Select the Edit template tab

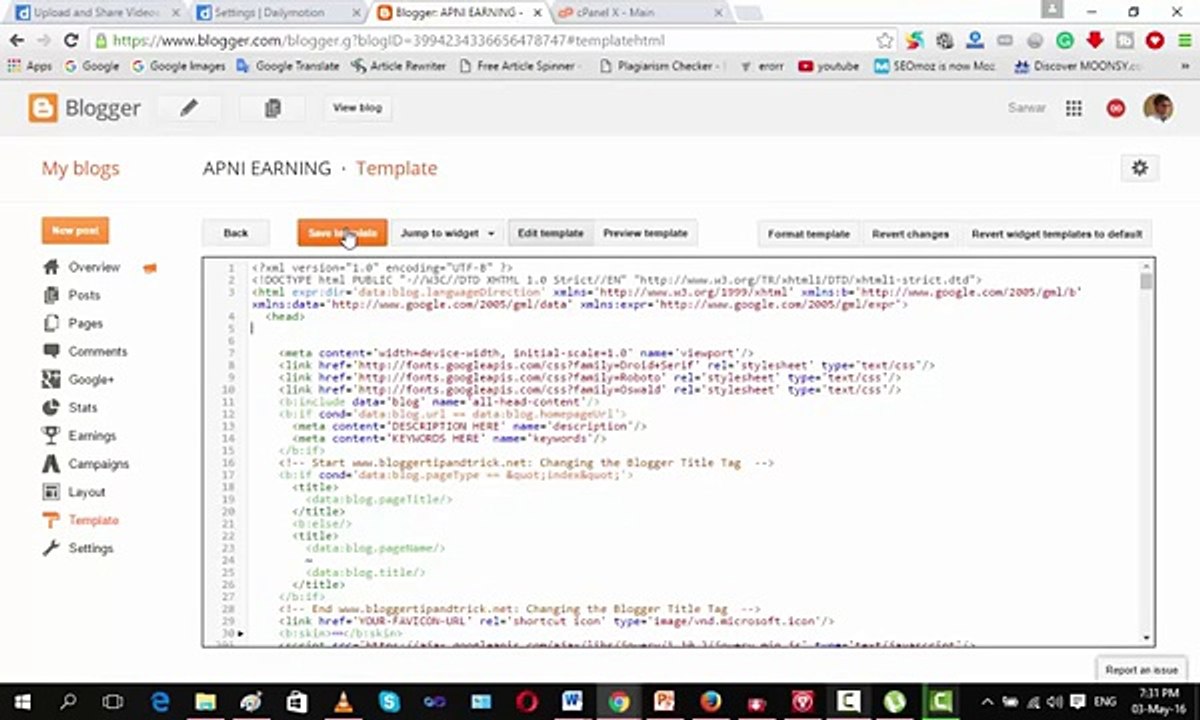tap(550, 233)
